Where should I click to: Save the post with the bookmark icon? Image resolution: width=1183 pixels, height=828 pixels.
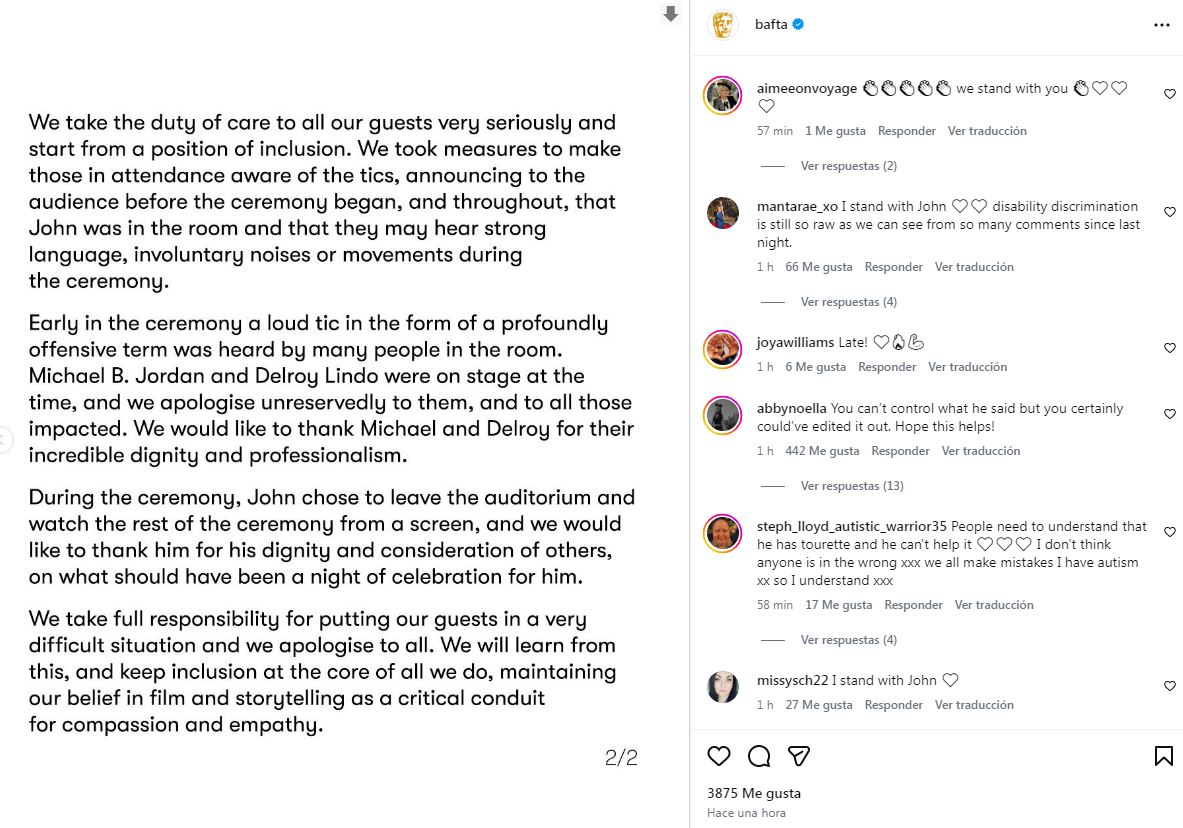pos(1164,756)
